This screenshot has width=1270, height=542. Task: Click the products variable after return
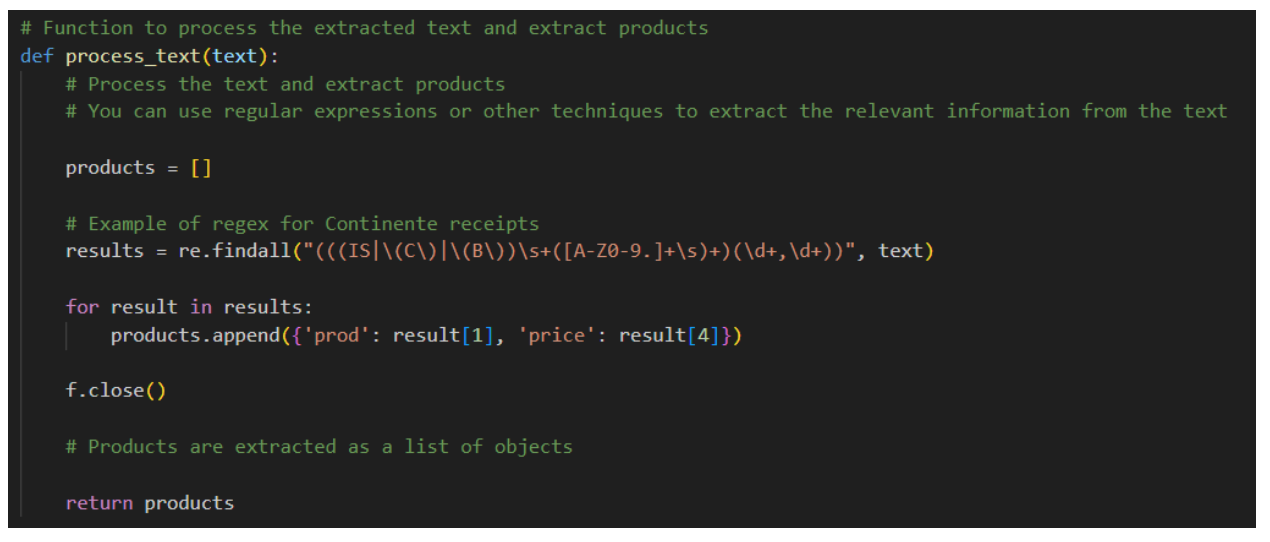(189, 503)
